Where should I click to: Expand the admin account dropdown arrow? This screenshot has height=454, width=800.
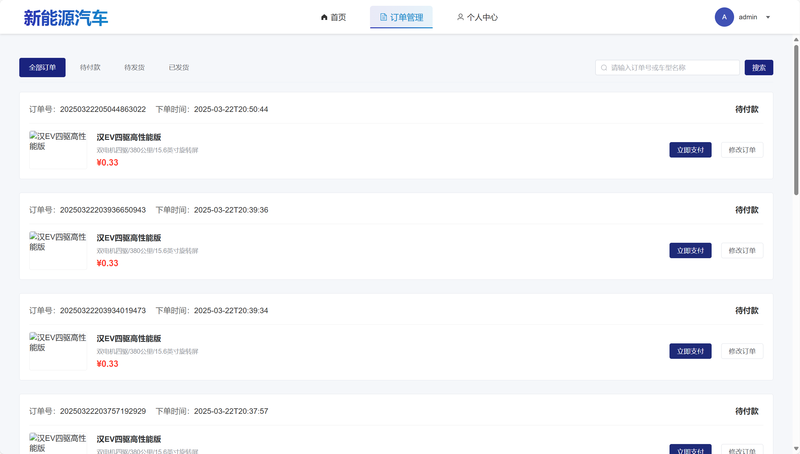point(768,17)
